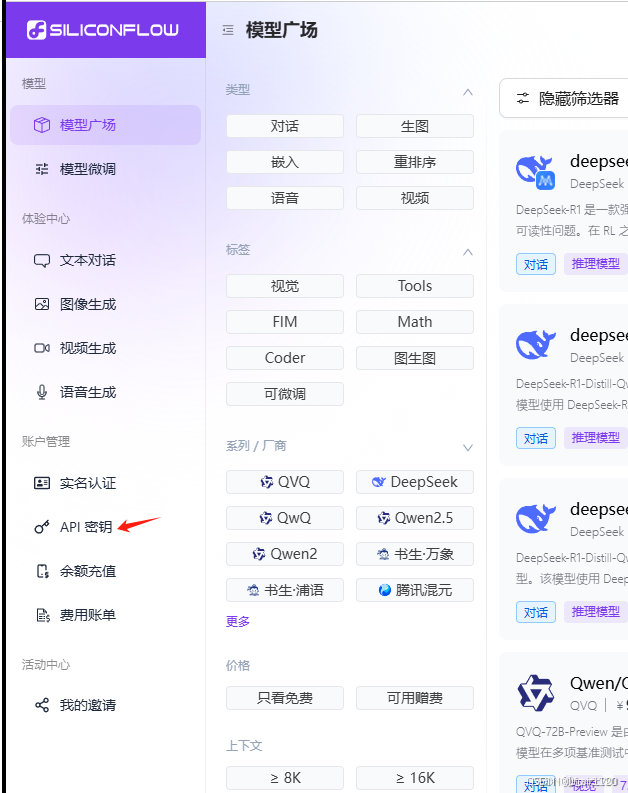Click the 实名认证 ID card icon
Image resolution: width=628 pixels, height=793 pixels.
pos(42,483)
